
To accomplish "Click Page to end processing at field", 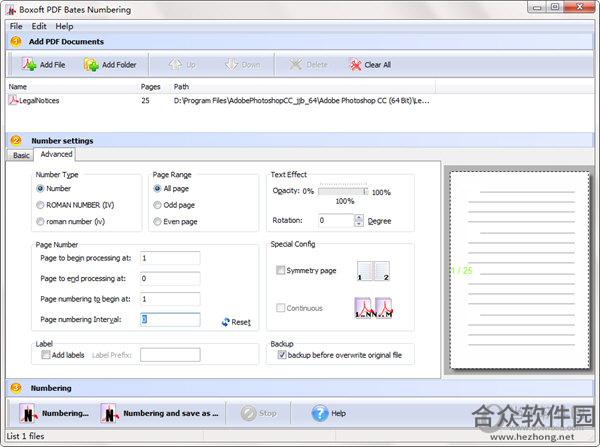I will [x=170, y=278].
